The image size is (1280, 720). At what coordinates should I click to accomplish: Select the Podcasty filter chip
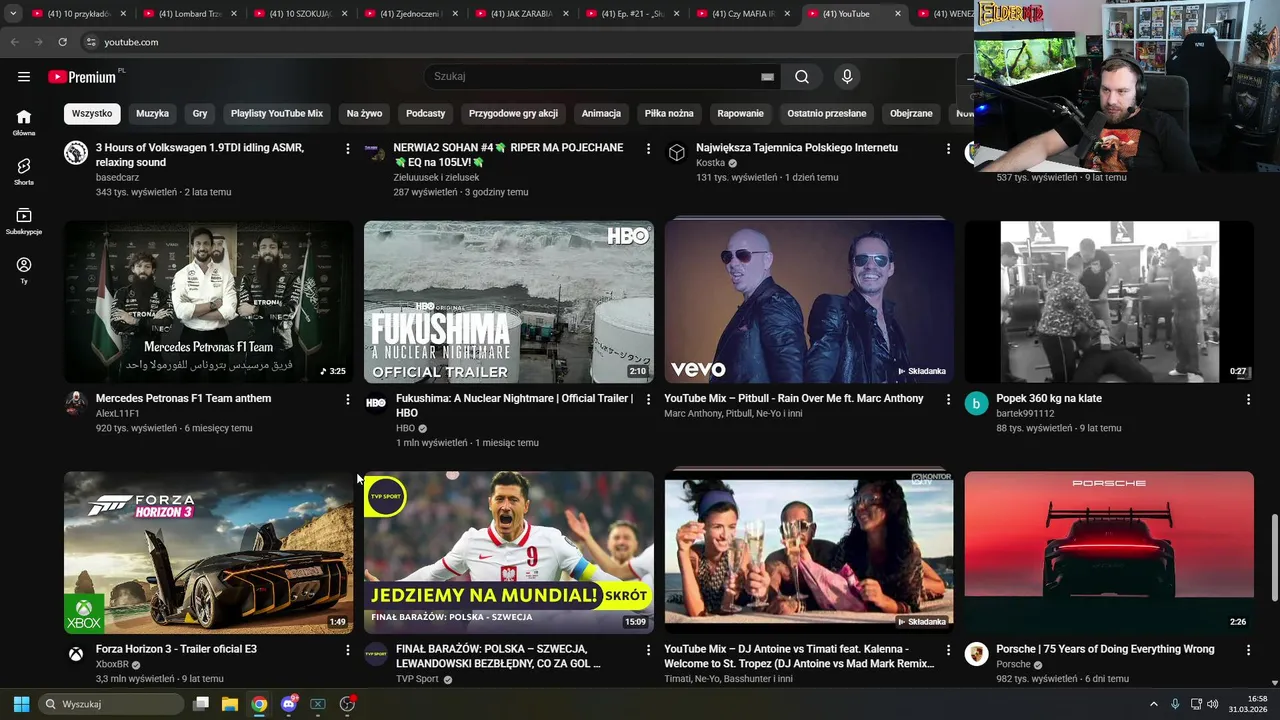click(426, 114)
